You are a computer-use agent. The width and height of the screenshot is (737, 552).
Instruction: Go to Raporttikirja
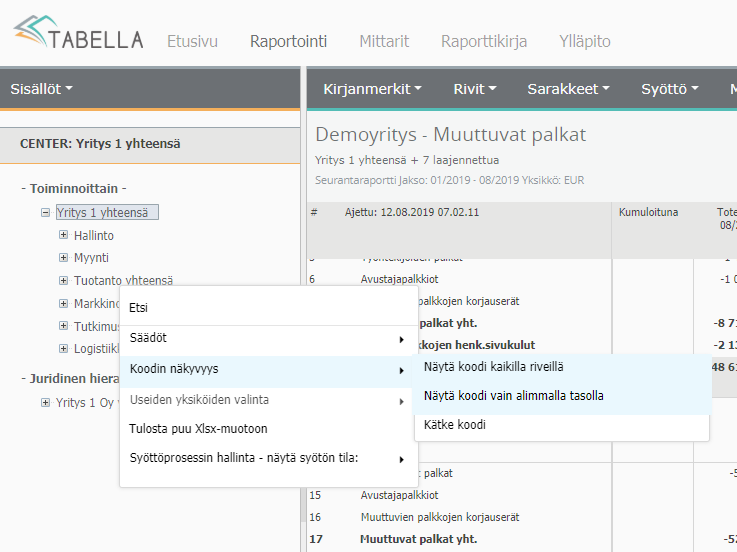[x=484, y=41]
